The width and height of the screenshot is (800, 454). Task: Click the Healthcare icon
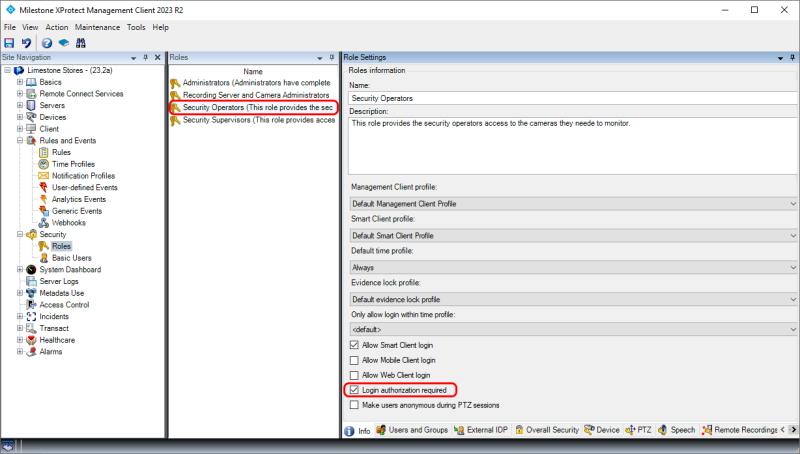tap(32, 340)
